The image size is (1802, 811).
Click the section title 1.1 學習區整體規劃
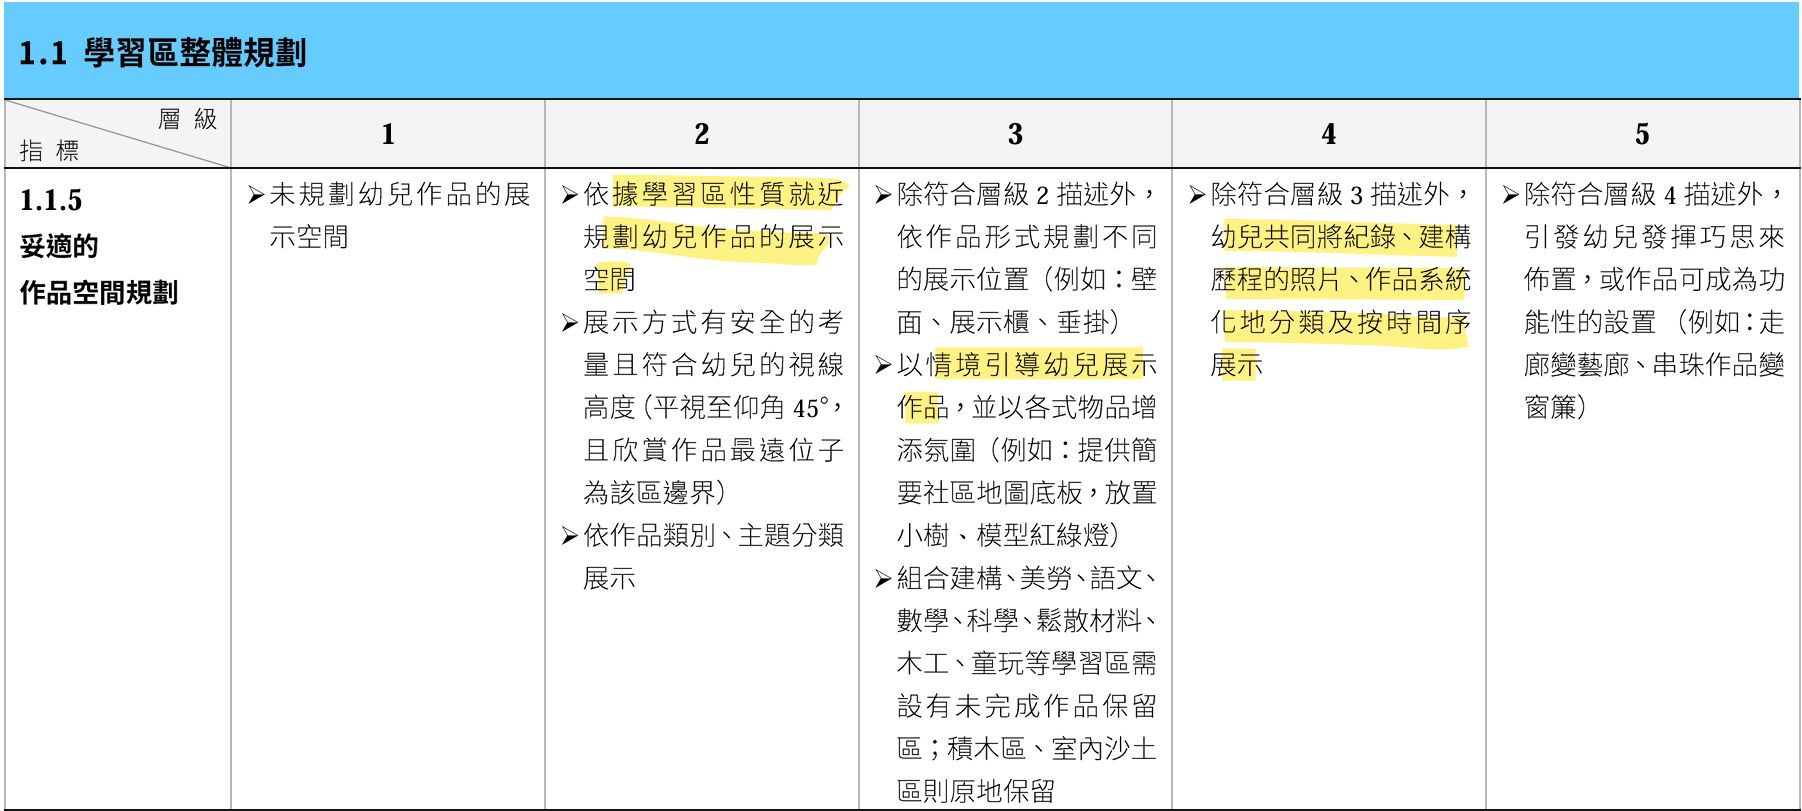[162, 53]
